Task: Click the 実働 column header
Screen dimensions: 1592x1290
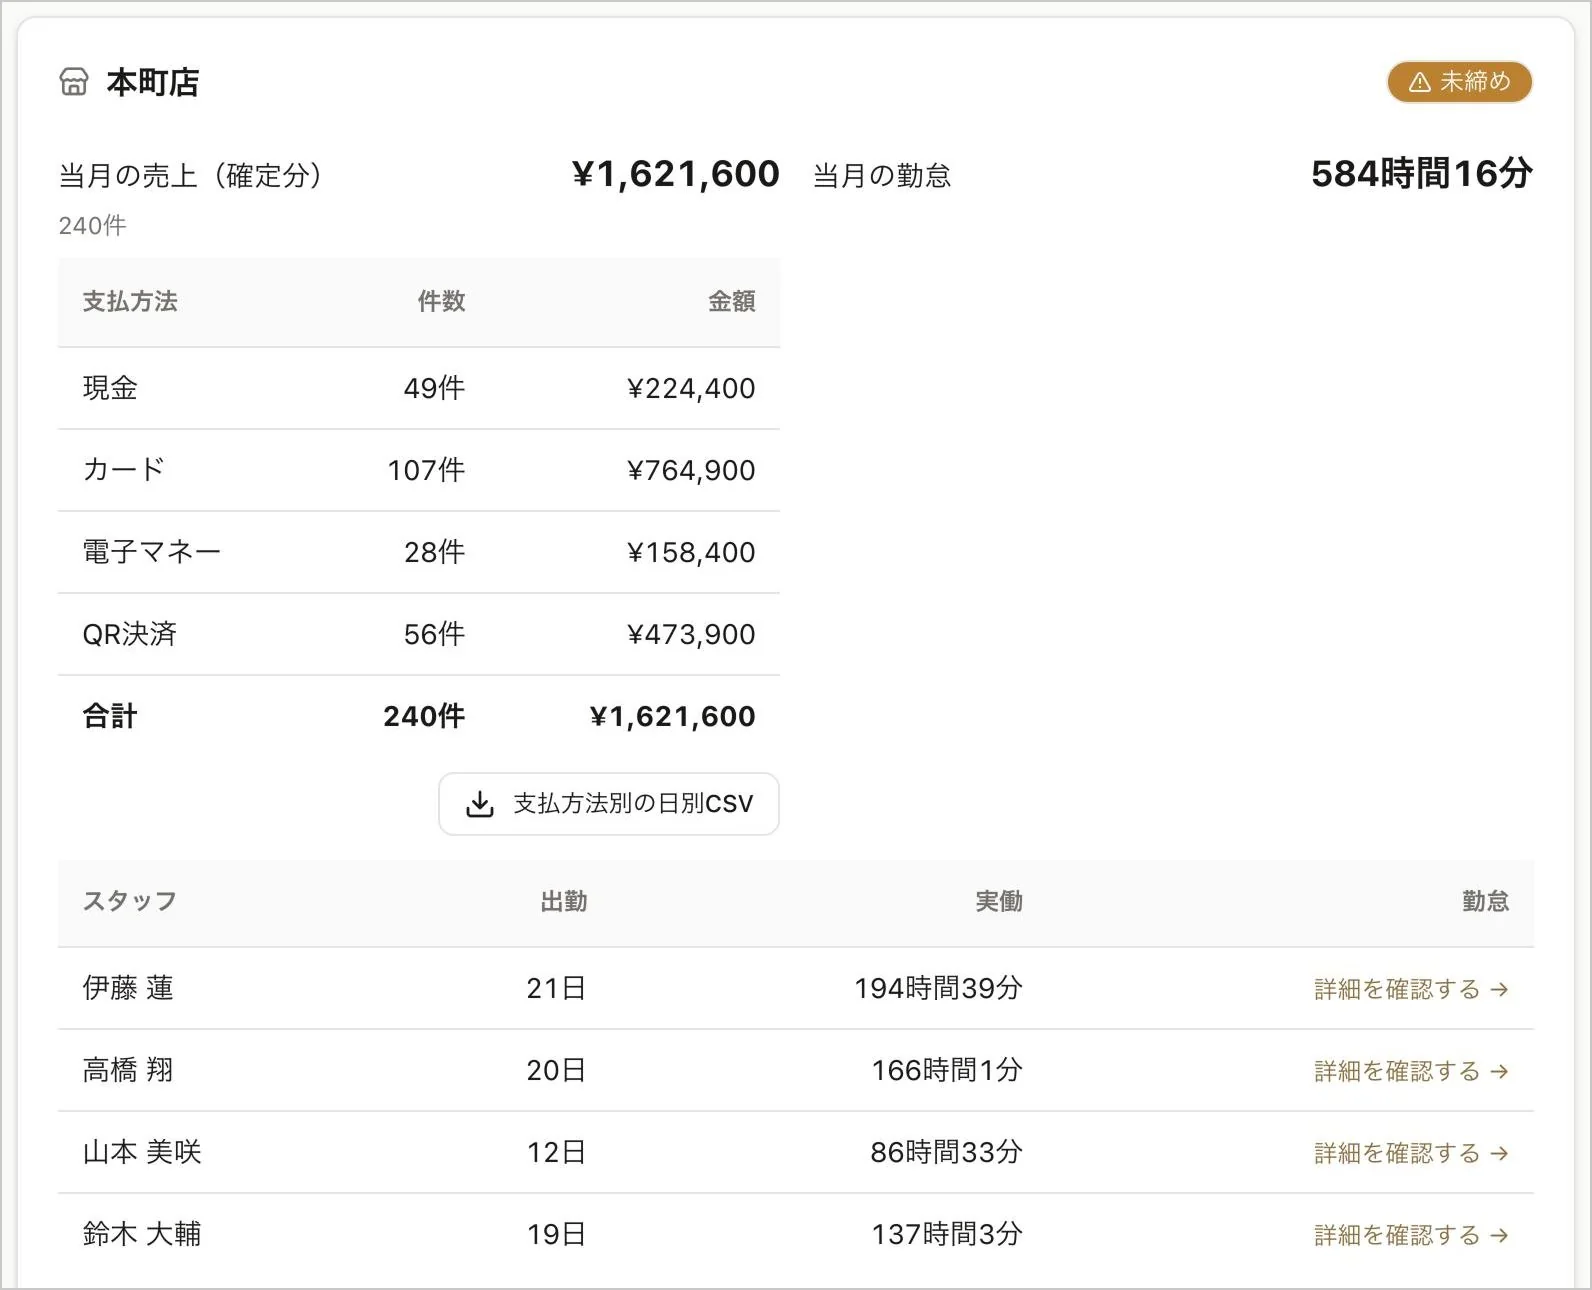Action: [999, 902]
